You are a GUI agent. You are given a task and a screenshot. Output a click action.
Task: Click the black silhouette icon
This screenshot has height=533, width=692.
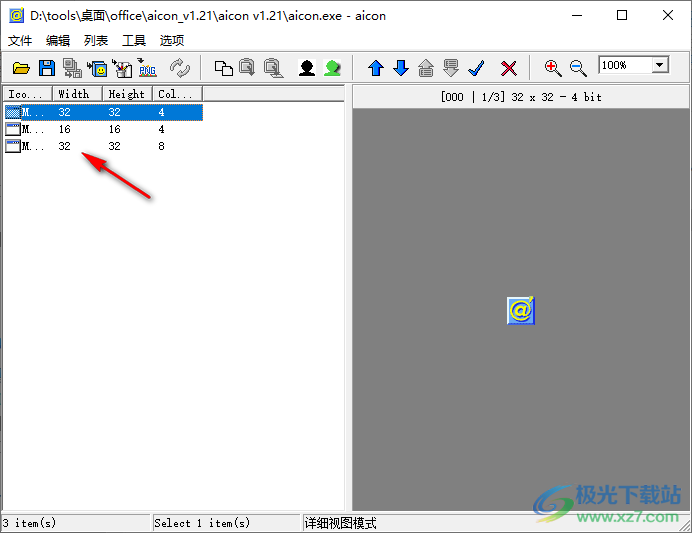(x=307, y=68)
